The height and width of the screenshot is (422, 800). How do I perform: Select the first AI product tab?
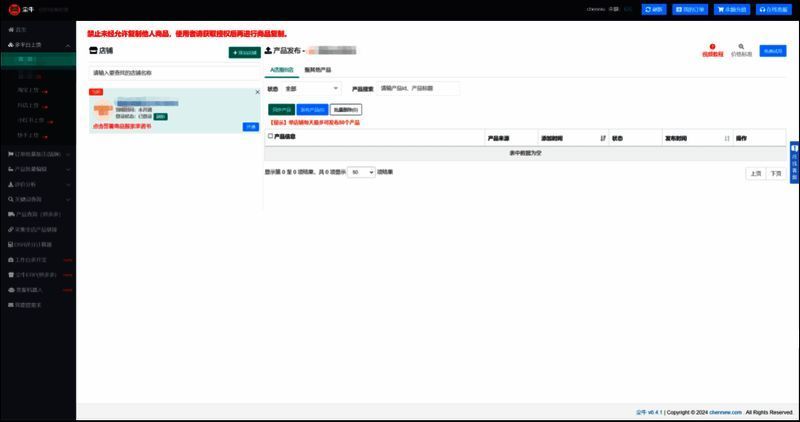coord(281,70)
